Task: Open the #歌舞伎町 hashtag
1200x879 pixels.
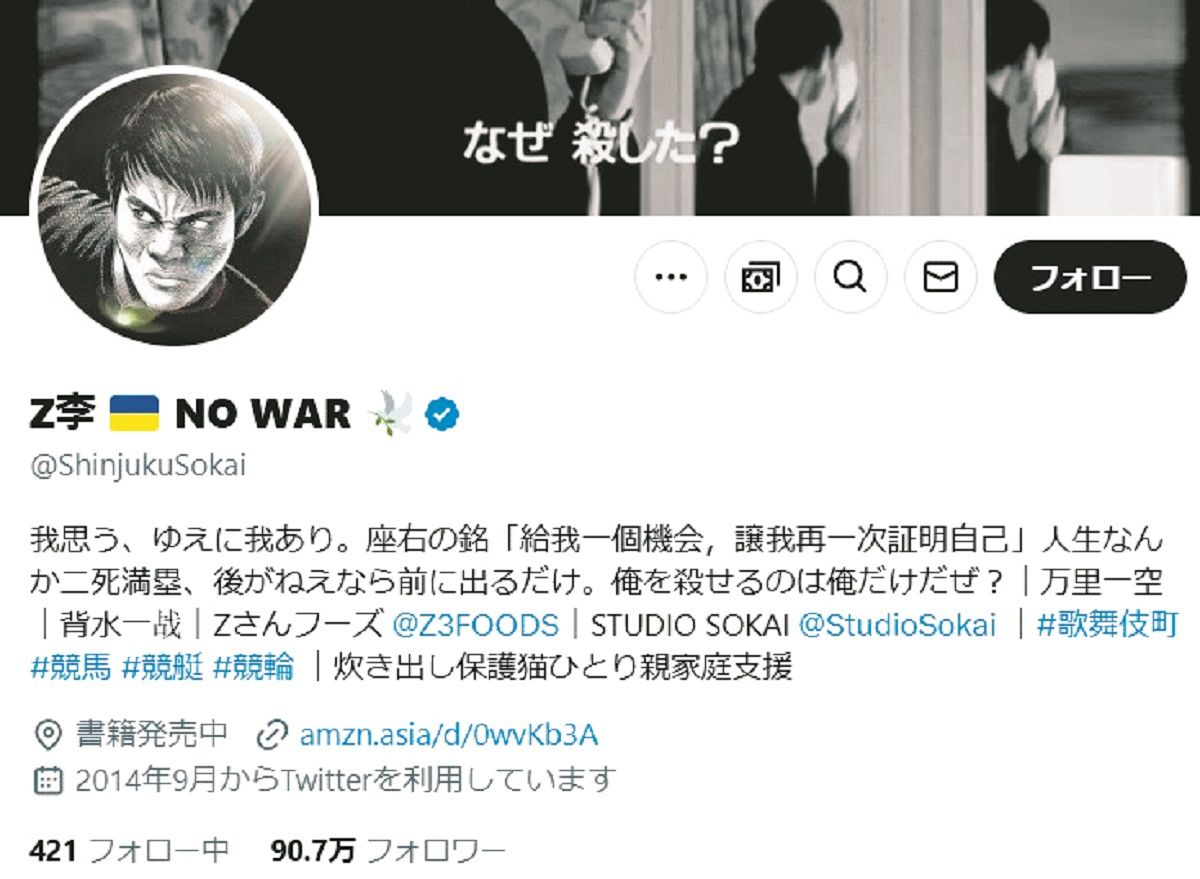Action: tap(1108, 625)
